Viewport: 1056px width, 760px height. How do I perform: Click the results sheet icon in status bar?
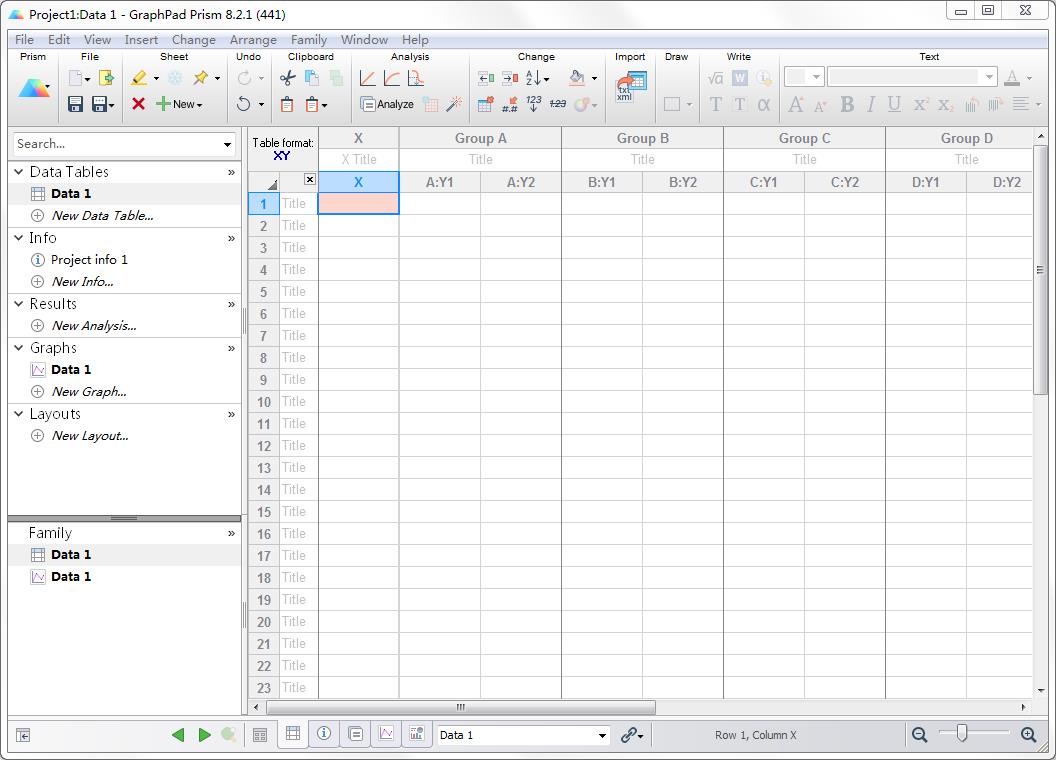(356, 734)
